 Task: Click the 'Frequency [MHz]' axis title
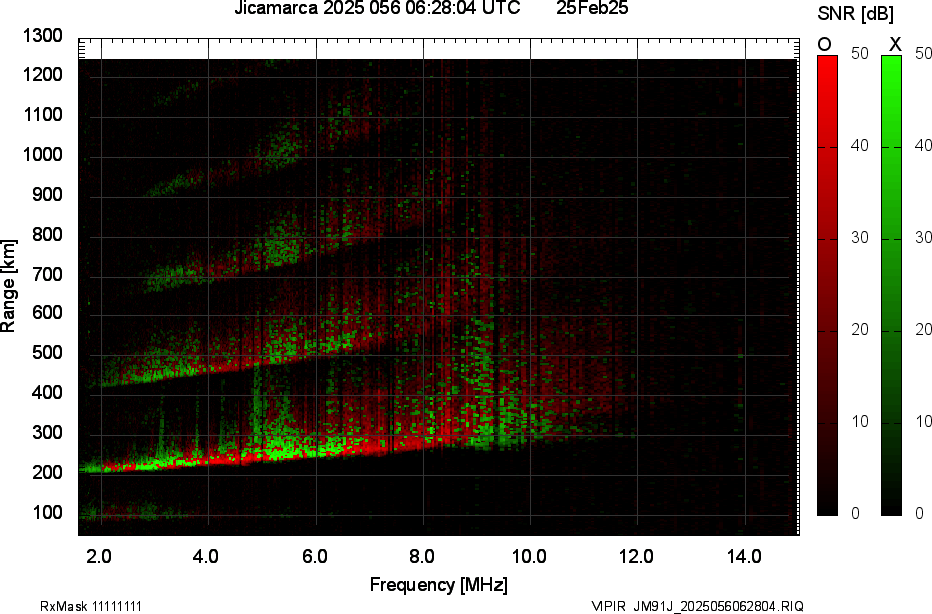(x=439, y=584)
